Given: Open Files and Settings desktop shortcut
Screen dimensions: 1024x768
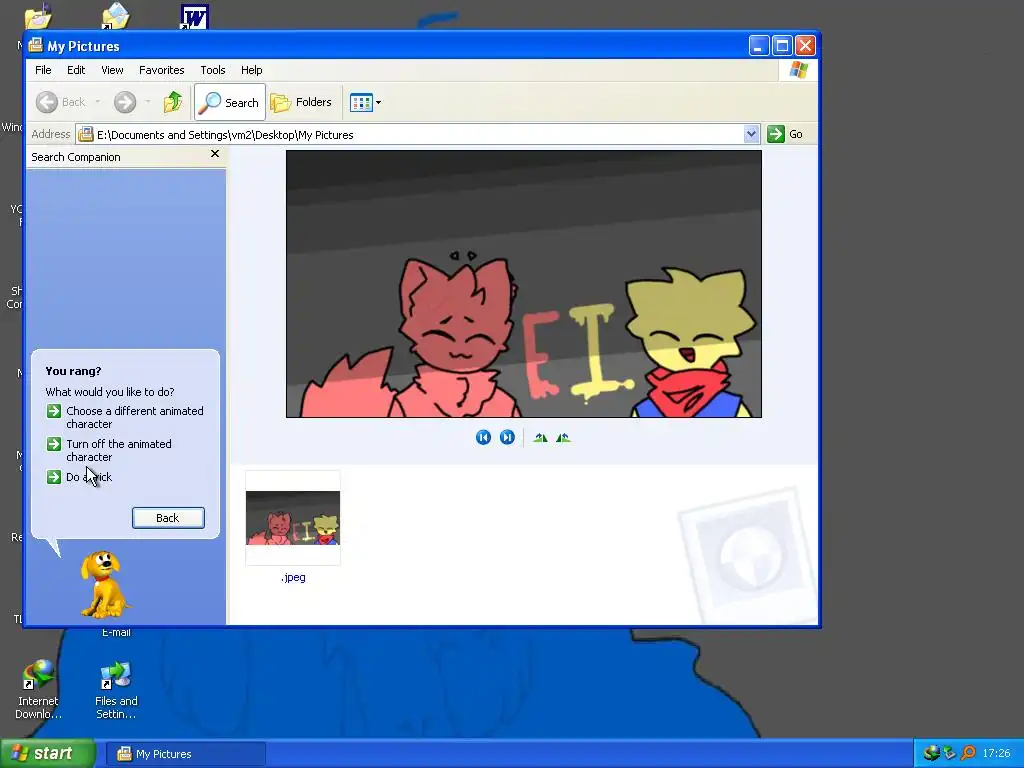Looking at the screenshot, I should pyautogui.click(x=116, y=690).
